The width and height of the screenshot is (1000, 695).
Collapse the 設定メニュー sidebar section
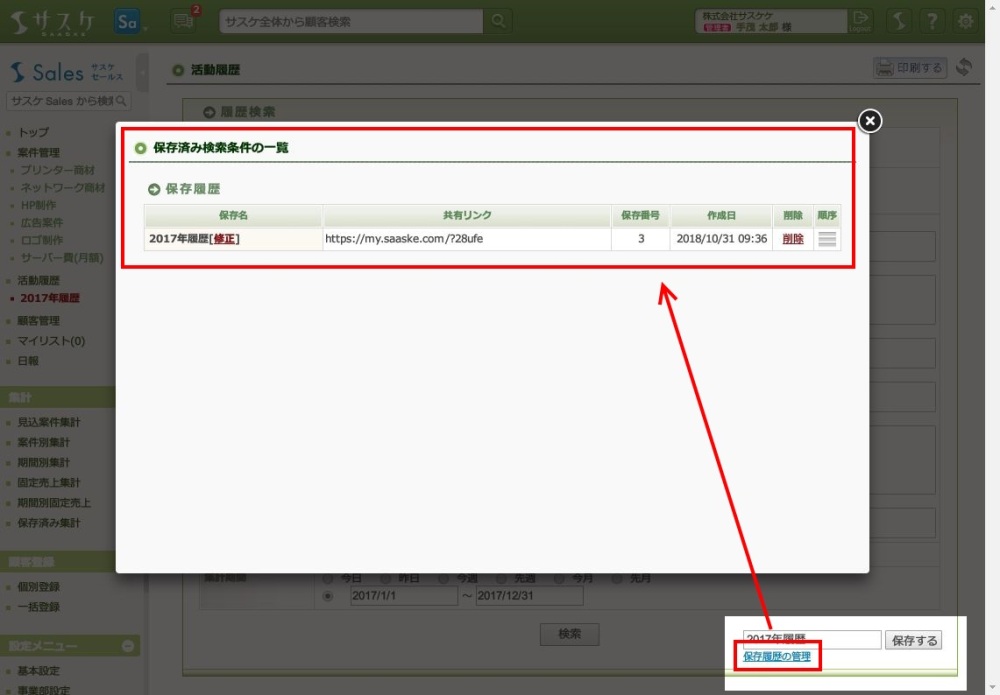click(x=128, y=646)
